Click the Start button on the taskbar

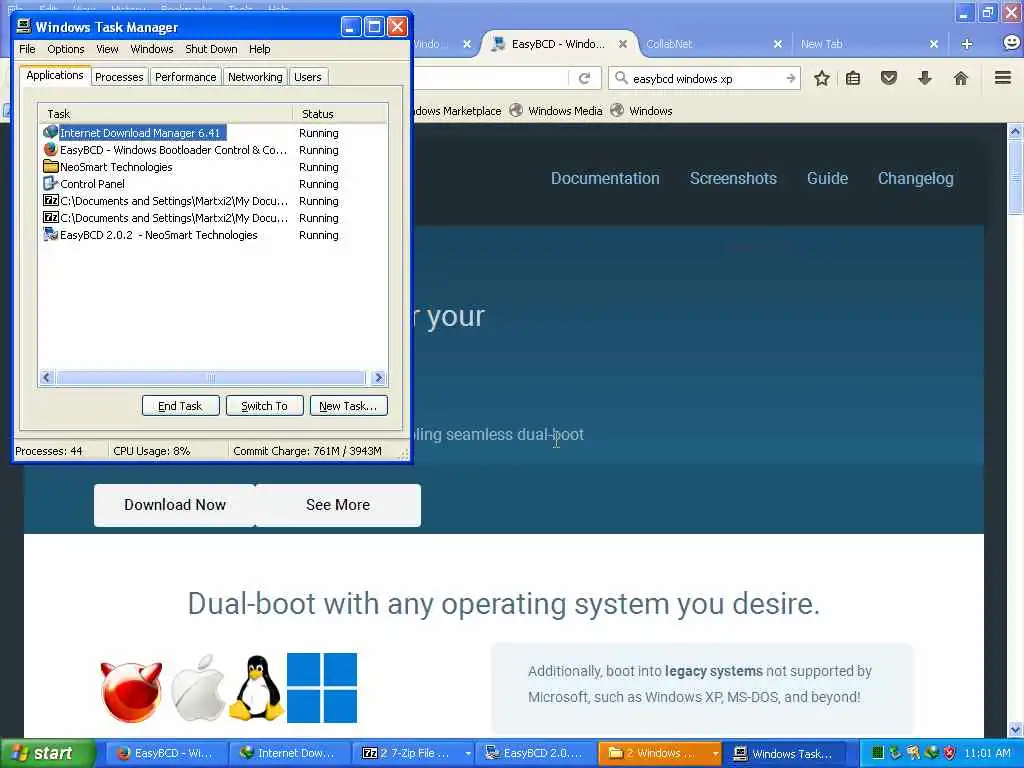coord(48,753)
